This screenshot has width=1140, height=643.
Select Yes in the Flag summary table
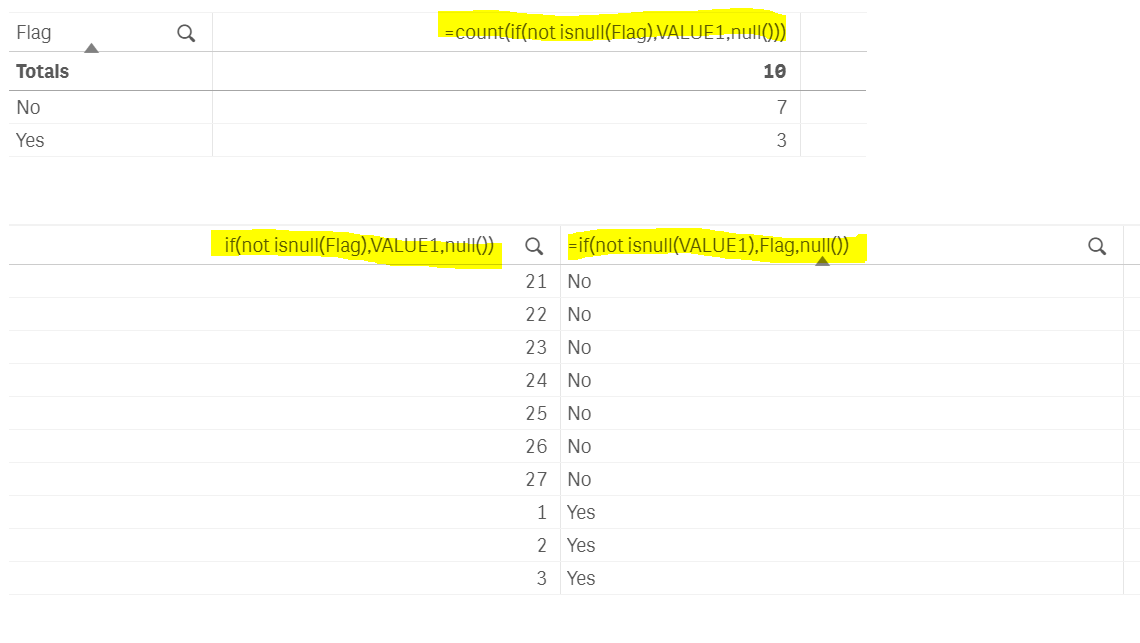(x=30, y=140)
